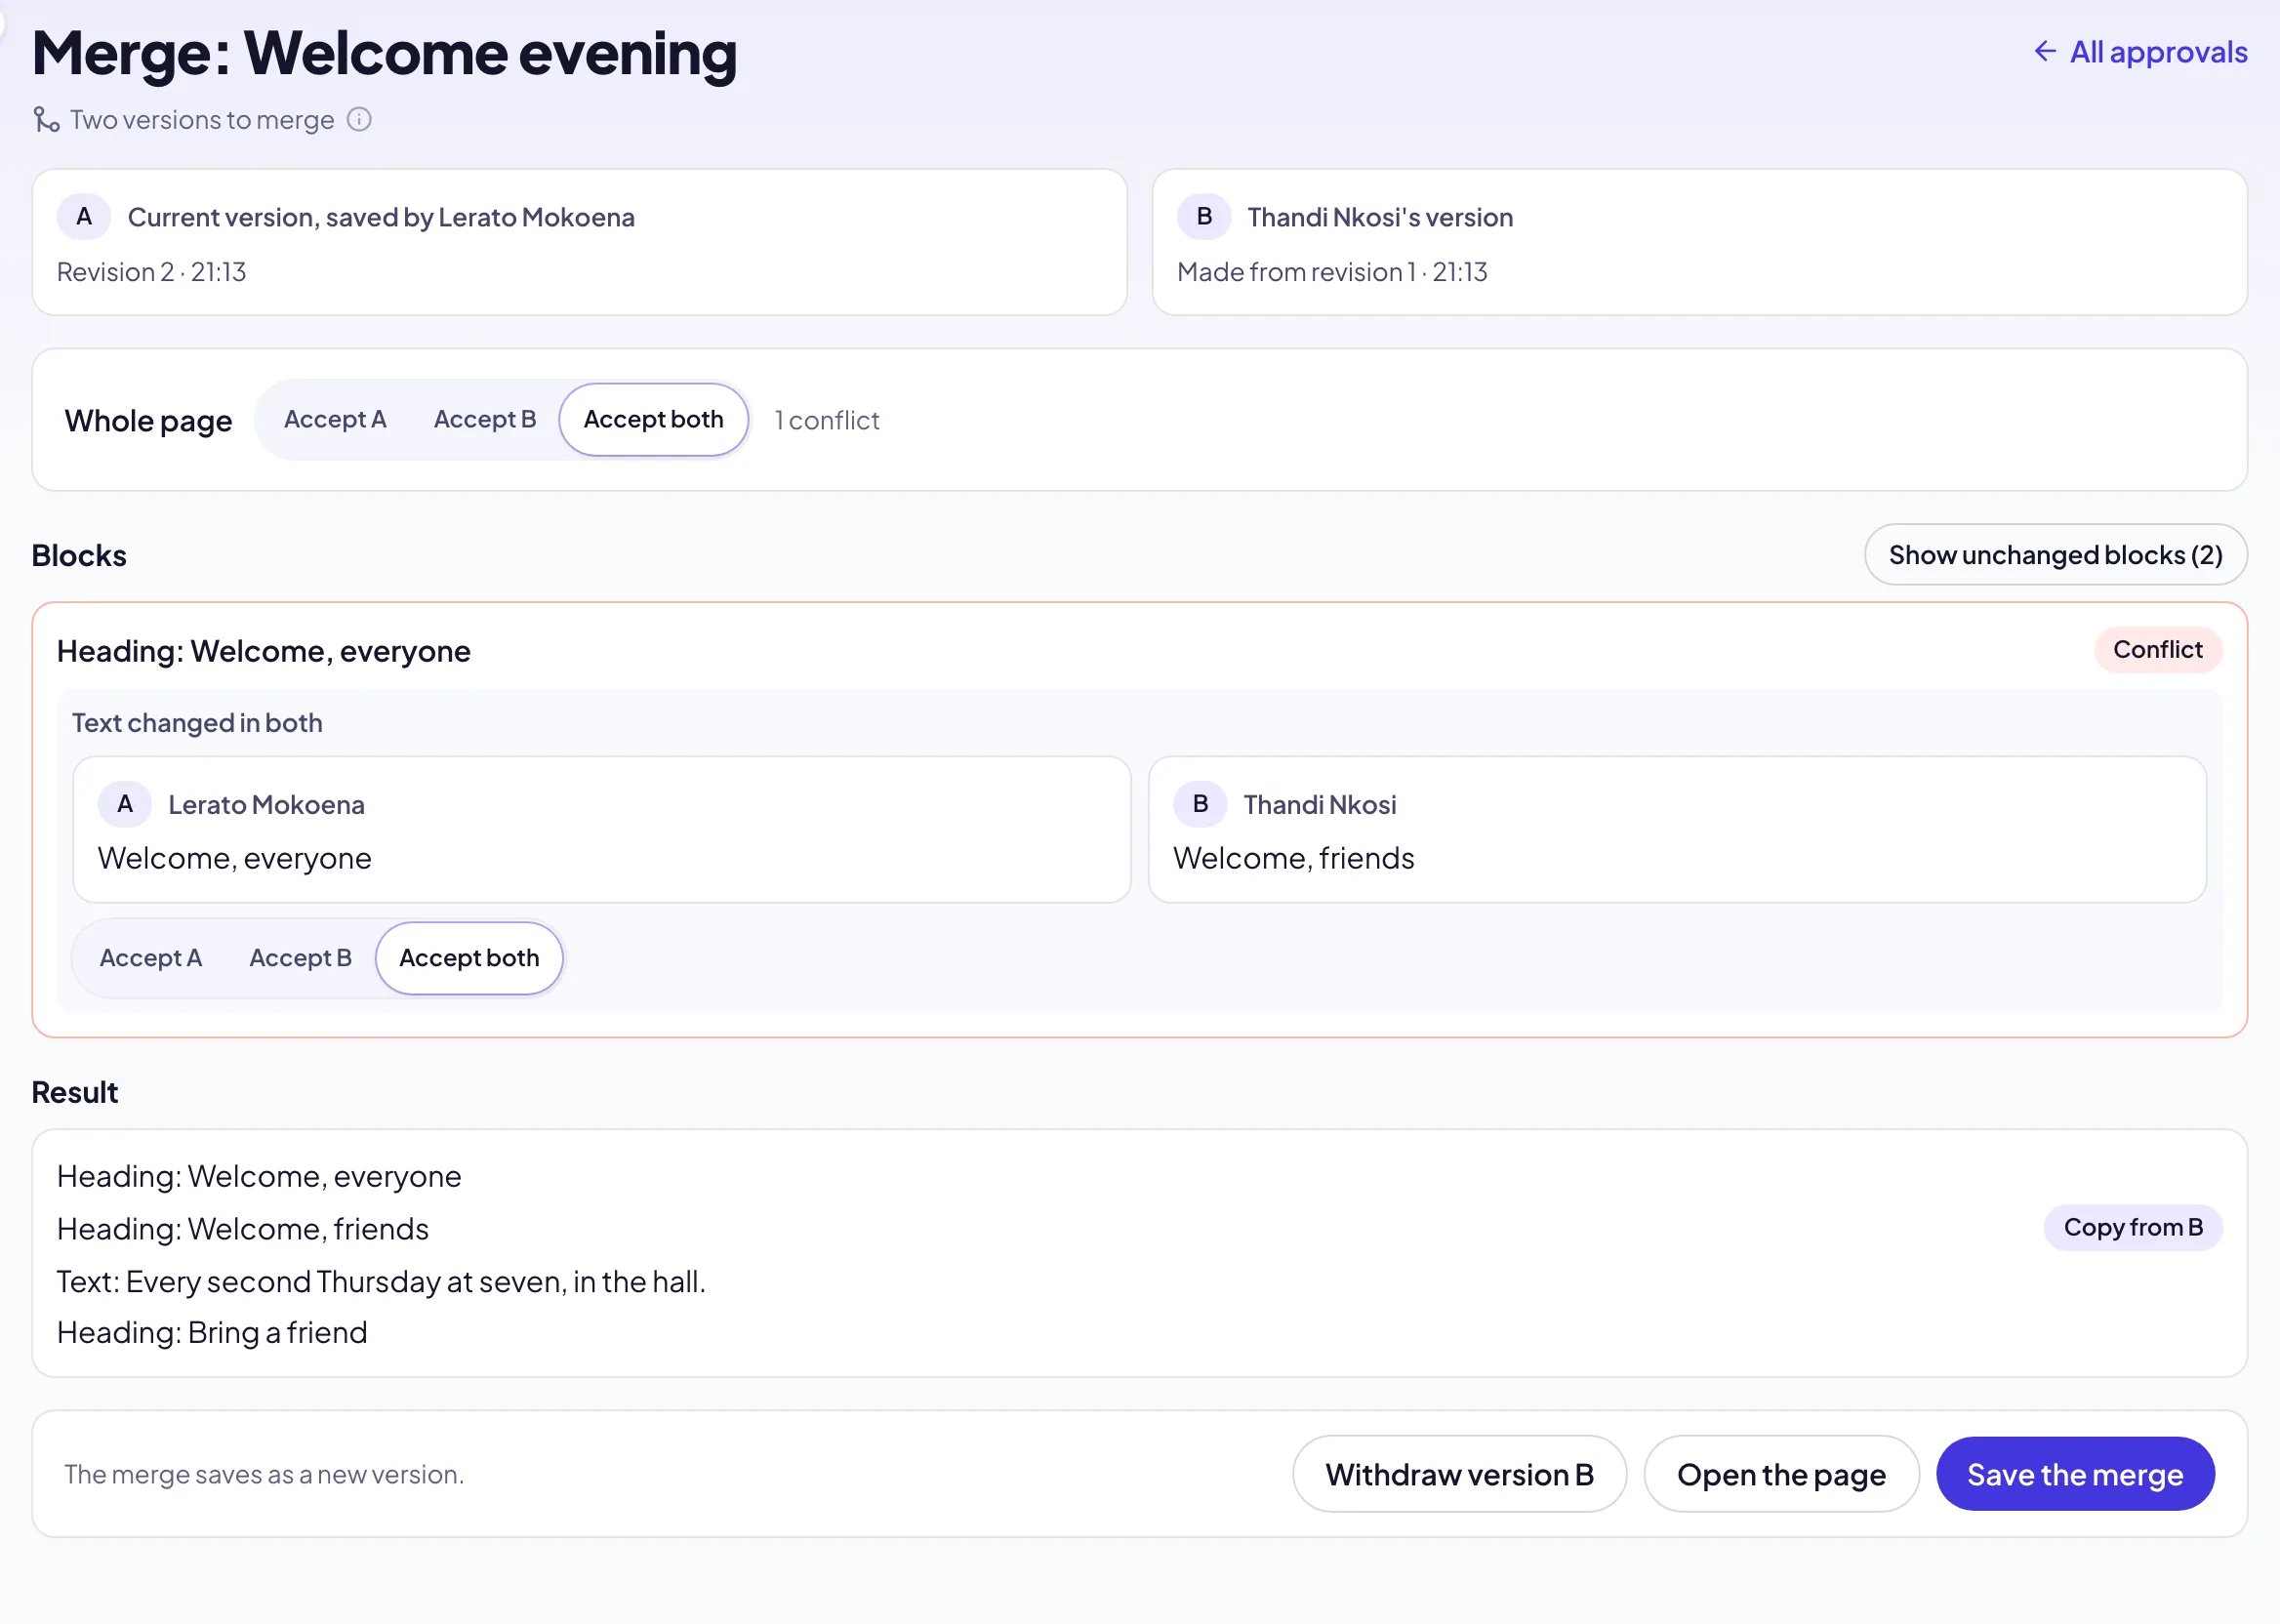Select Accept both for the whole page
2280x1624 pixels.
[653, 420]
